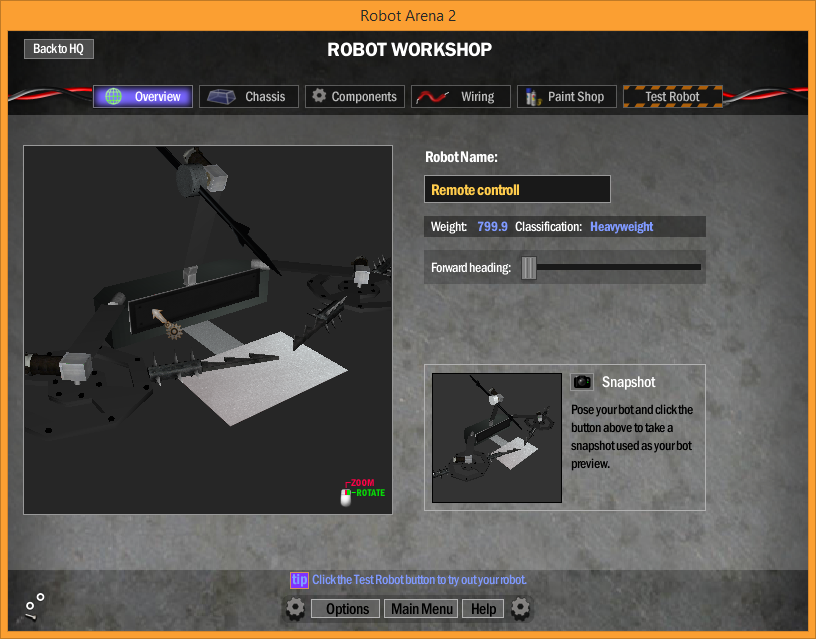The image size is (816, 639).
Task: Go back using Back to HQ button
Action: pos(59,49)
